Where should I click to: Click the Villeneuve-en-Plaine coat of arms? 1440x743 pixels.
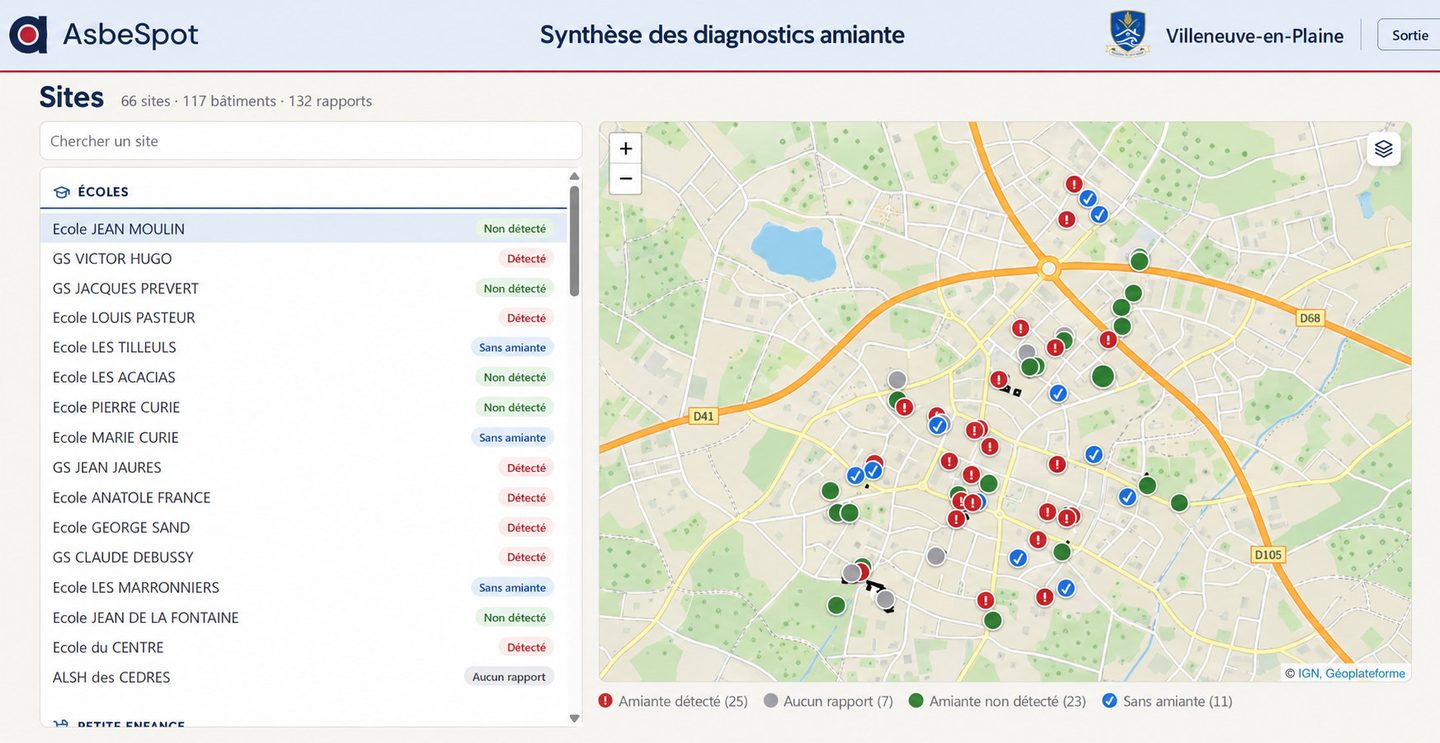pyautogui.click(x=1127, y=34)
